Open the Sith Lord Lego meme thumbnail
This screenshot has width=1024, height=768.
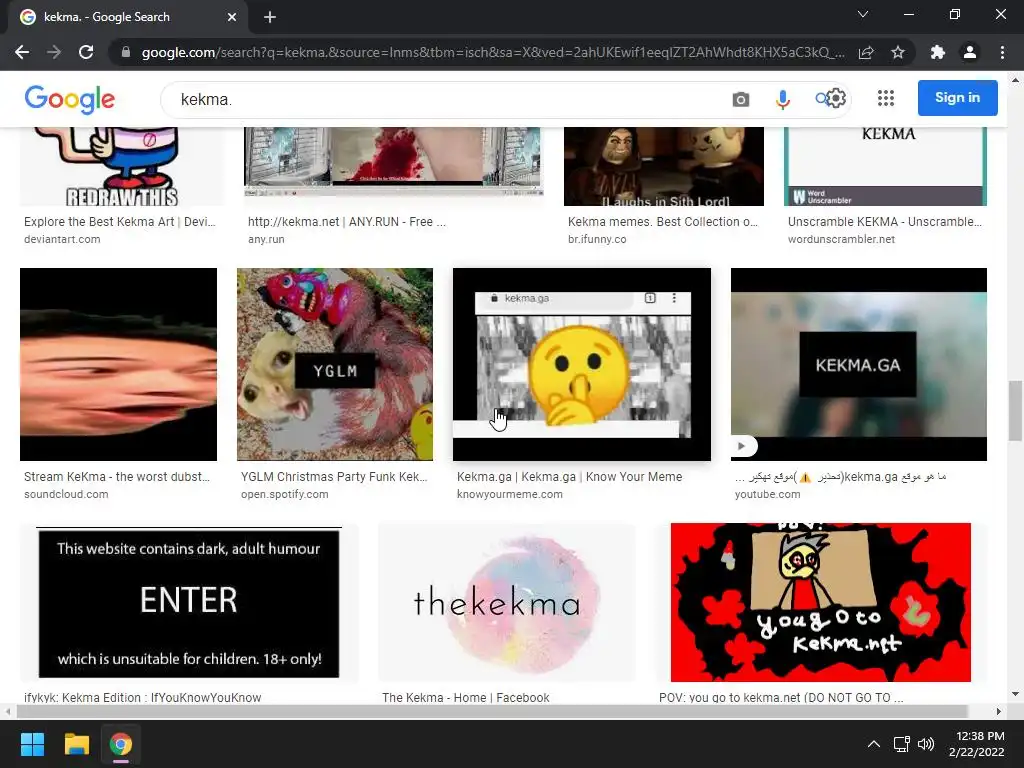(664, 167)
